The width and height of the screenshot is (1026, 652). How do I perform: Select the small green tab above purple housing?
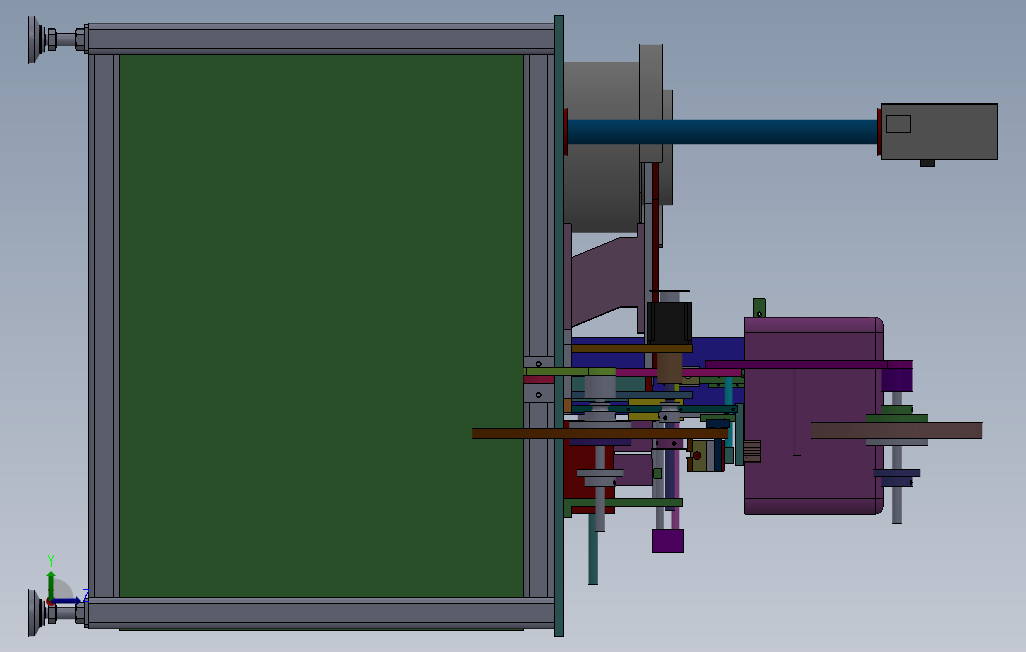759,308
